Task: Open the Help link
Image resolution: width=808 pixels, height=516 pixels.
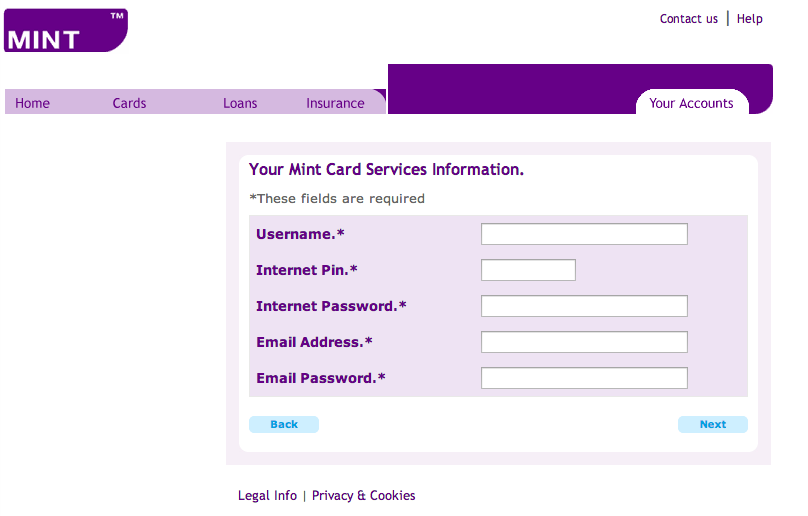Action: 749,19
